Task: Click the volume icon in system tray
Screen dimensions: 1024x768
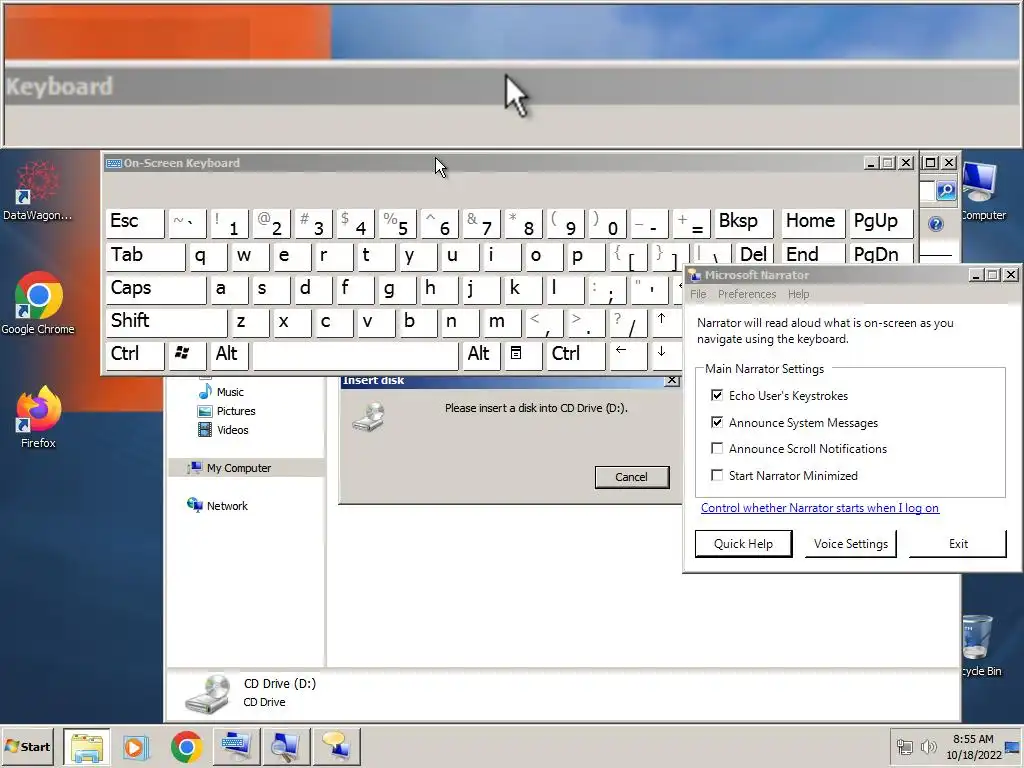Action: [x=929, y=746]
